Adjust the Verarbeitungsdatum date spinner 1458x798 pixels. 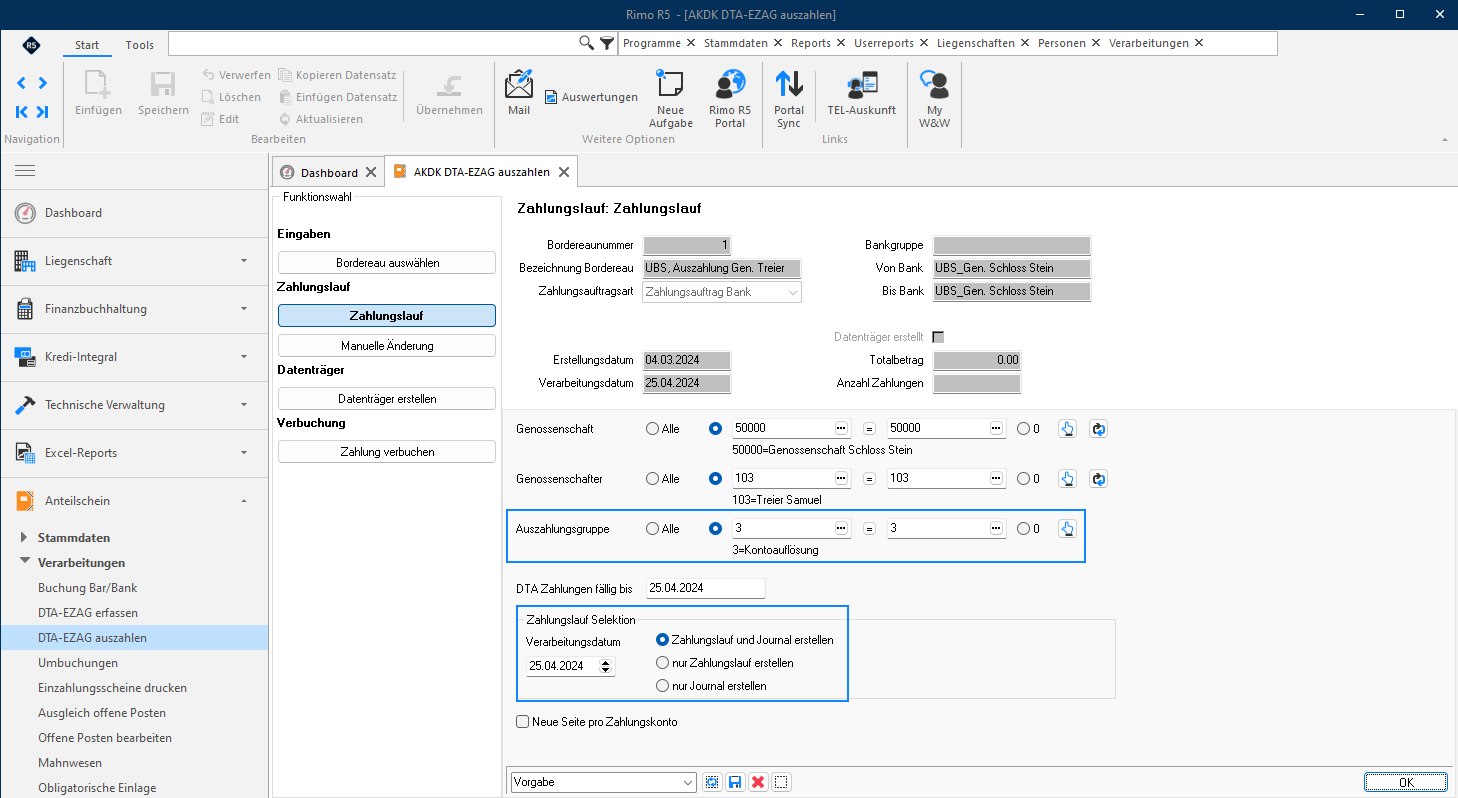pos(606,666)
